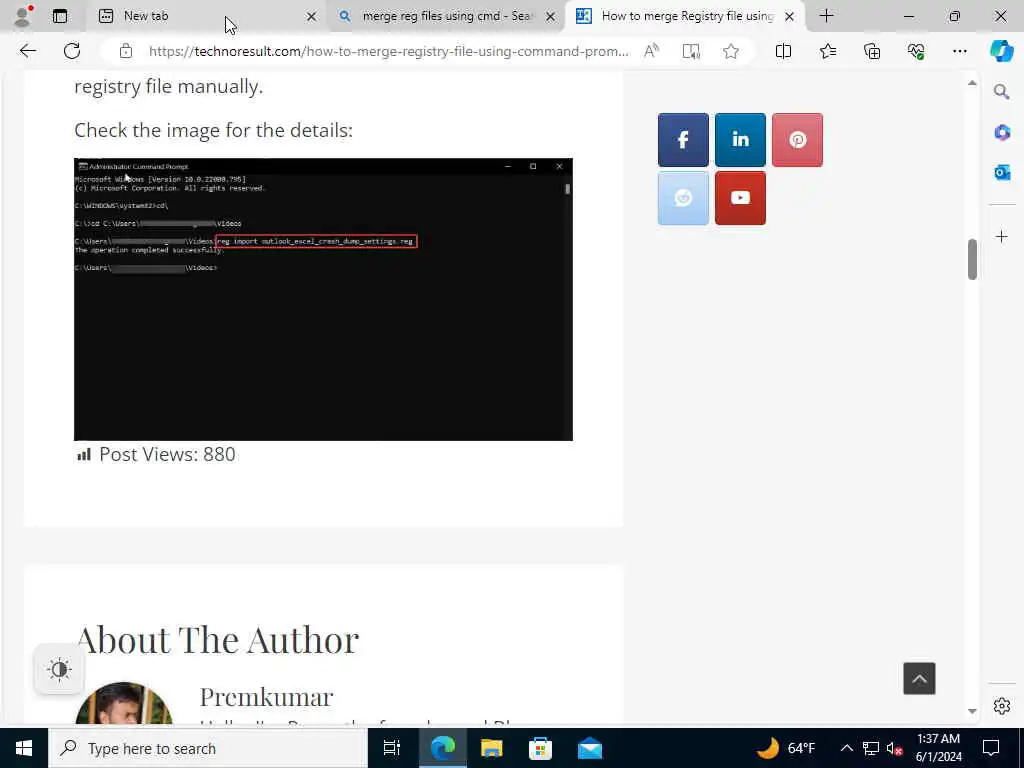Screen dimensions: 1024x768
Task: Open Settings and more ellipsis menu
Action: [x=959, y=51]
